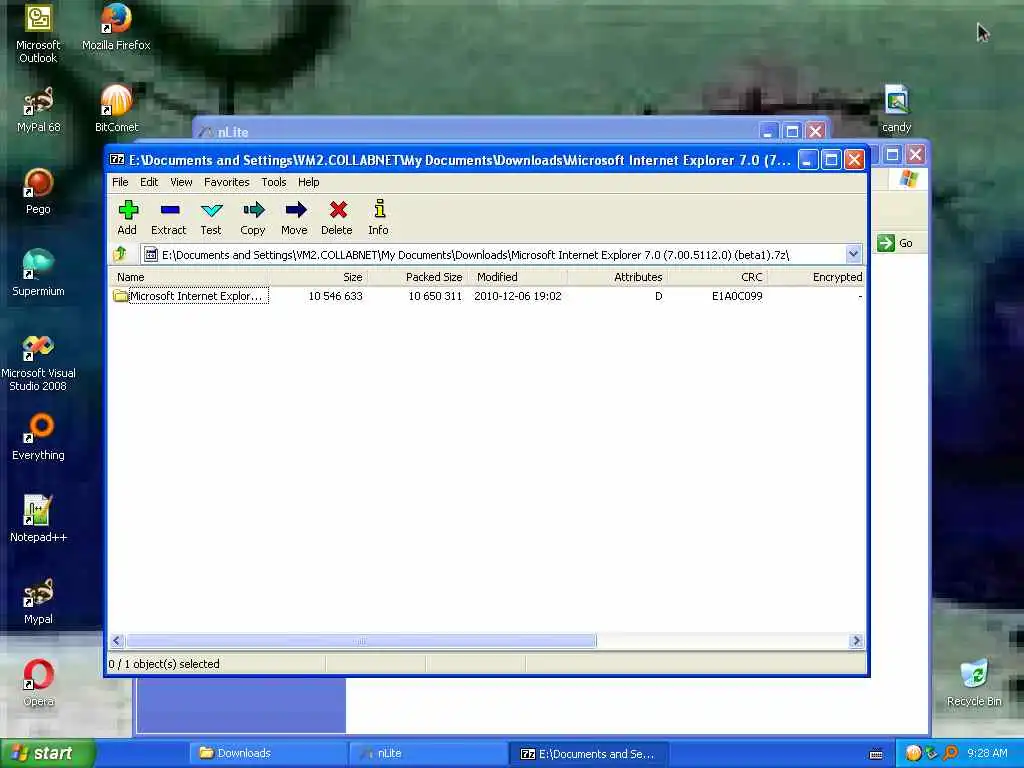Click the 7z icon in title bar

coord(117,159)
